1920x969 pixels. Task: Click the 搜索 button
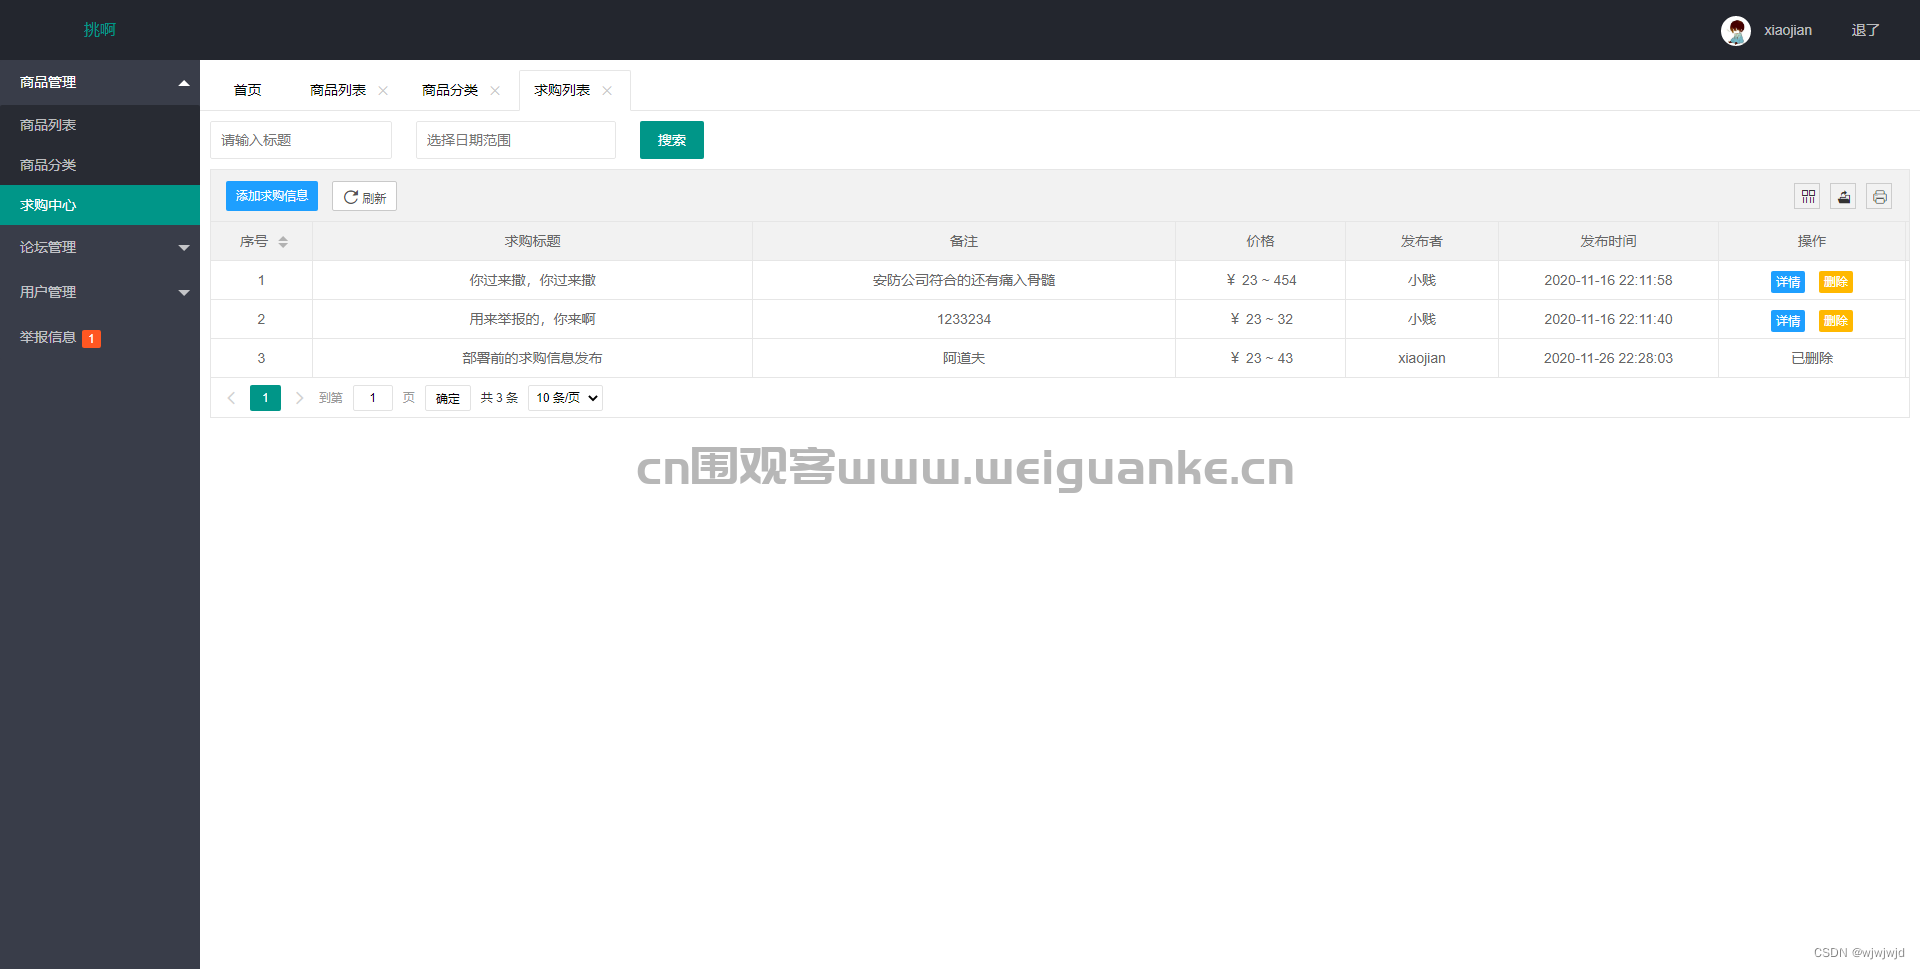[672, 140]
